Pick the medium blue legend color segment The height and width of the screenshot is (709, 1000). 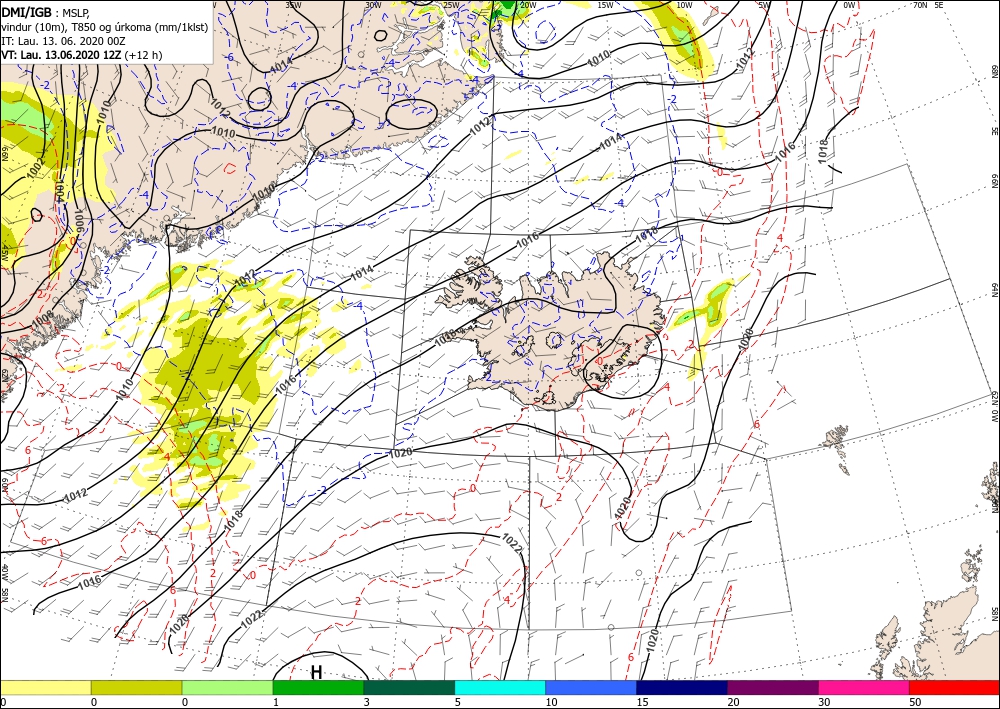coord(591,687)
